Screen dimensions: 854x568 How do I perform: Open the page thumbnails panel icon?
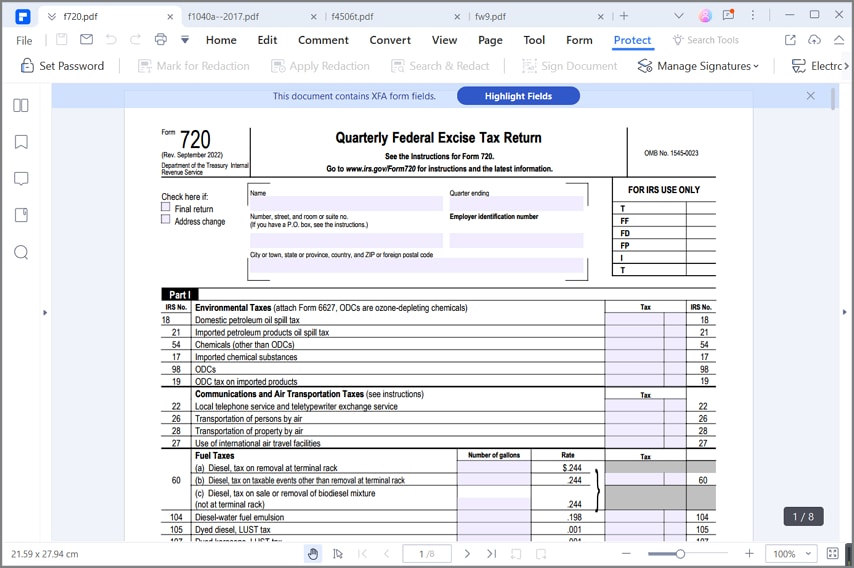[x=21, y=105]
